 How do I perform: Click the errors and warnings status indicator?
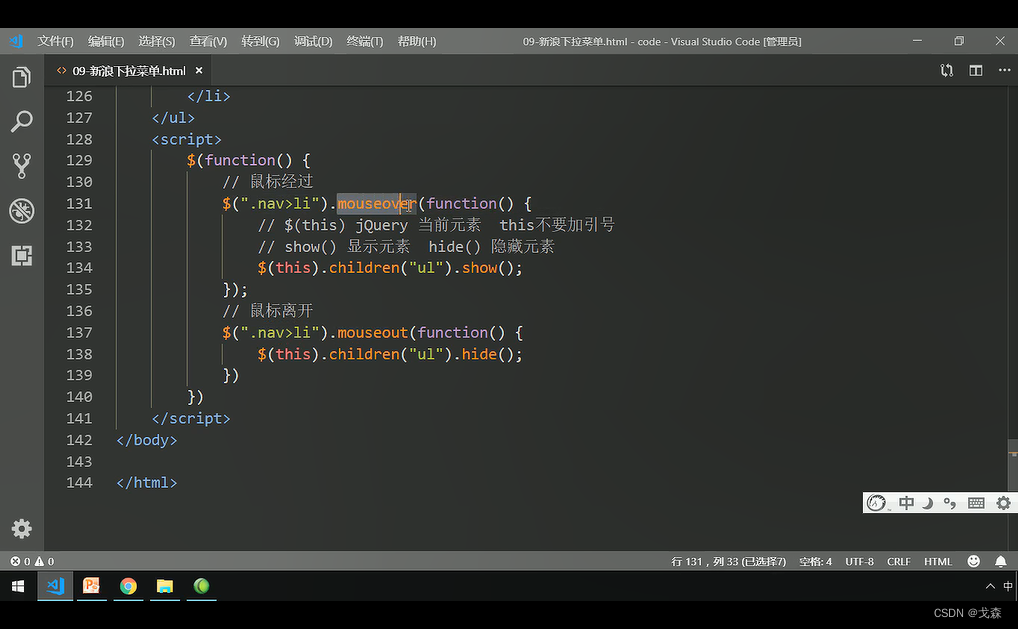click(x=32, y=561)
